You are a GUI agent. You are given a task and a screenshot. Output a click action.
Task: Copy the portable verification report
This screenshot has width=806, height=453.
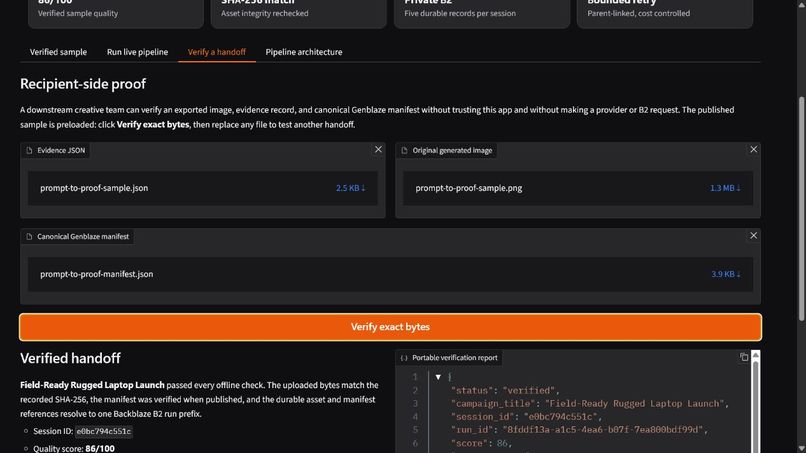coord(744,357)
